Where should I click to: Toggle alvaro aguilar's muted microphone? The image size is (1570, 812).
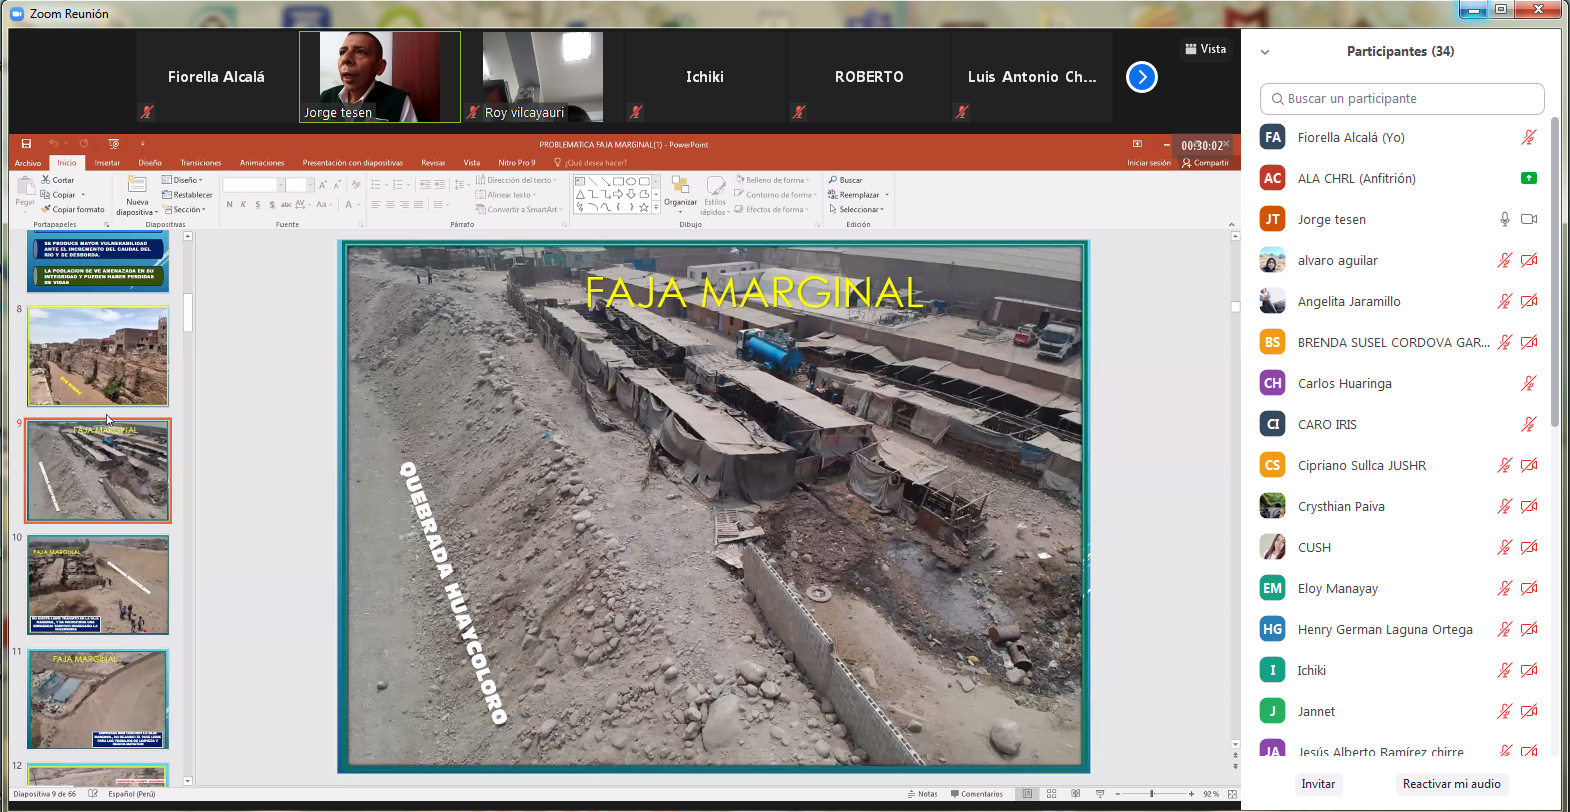tap(1504, 260)
